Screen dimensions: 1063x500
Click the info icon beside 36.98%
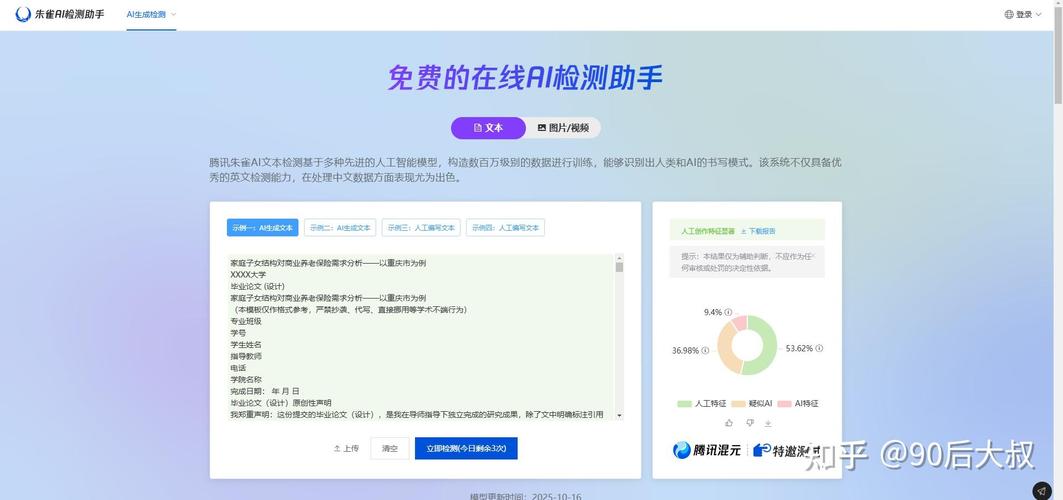coord(705,350)
